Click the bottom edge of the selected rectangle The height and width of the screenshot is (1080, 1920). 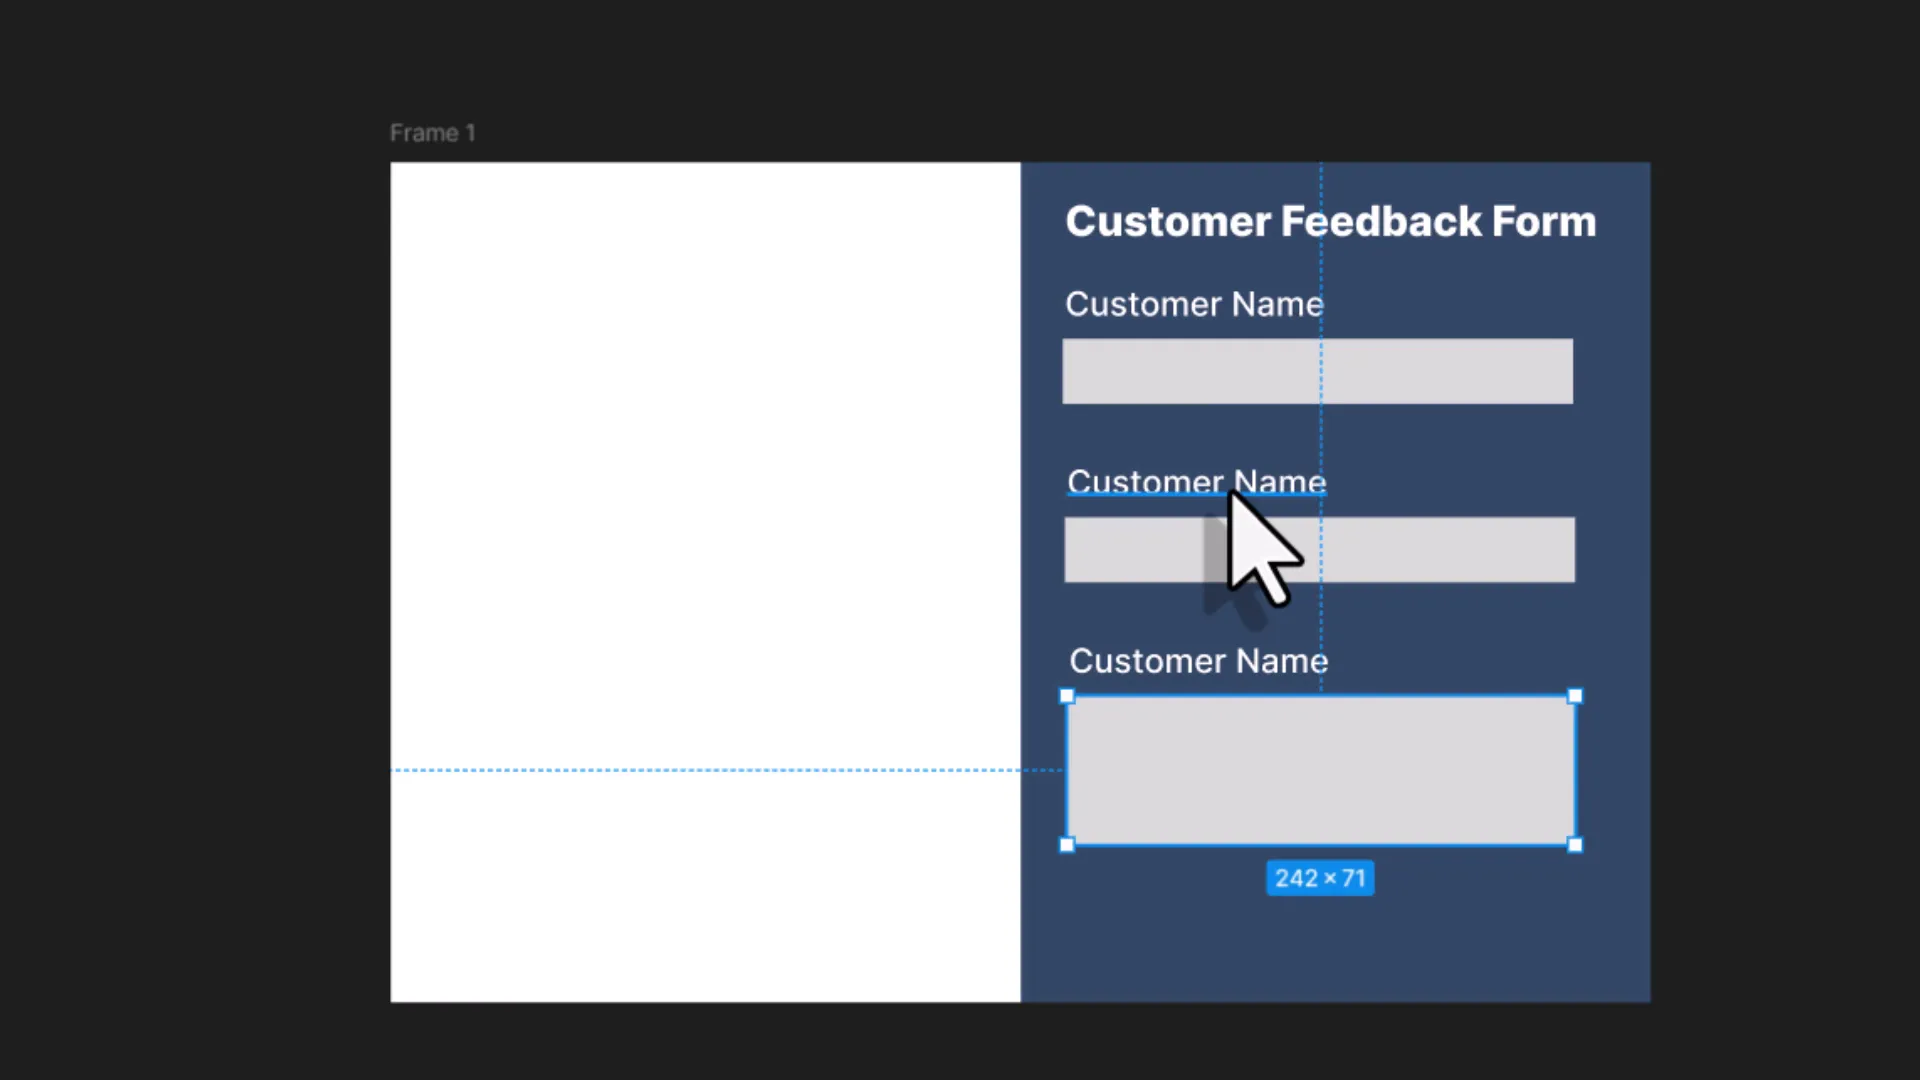pos(1320,845)
